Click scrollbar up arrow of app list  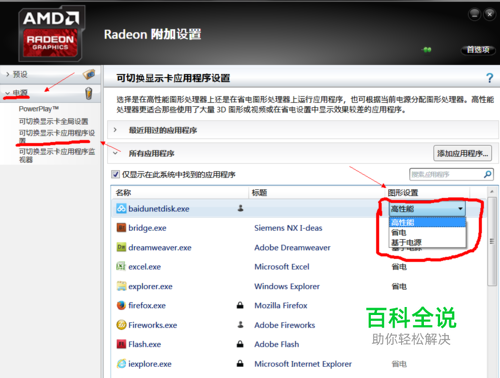pos(492,192)
